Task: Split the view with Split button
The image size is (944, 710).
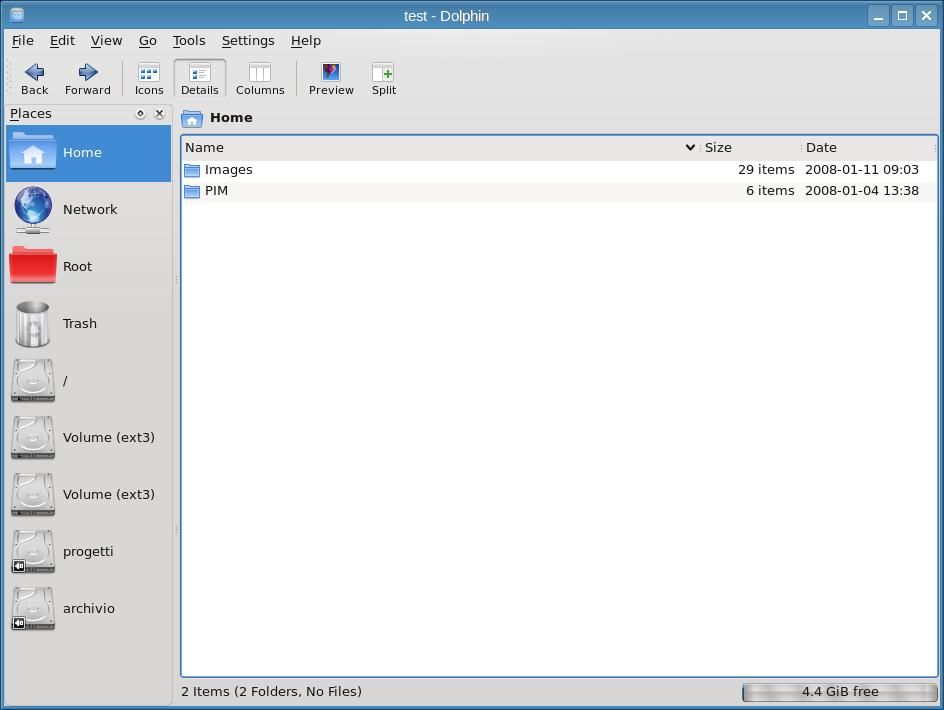Action: (384, 79)
